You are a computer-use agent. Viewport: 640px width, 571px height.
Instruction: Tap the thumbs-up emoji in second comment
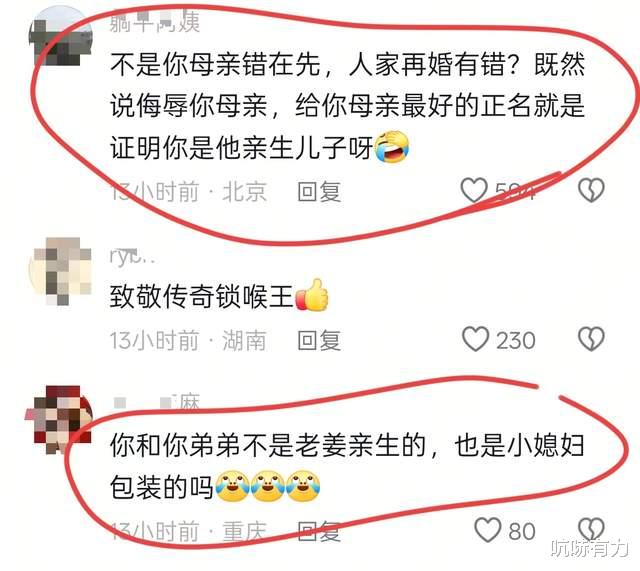[x=312, y=295]
